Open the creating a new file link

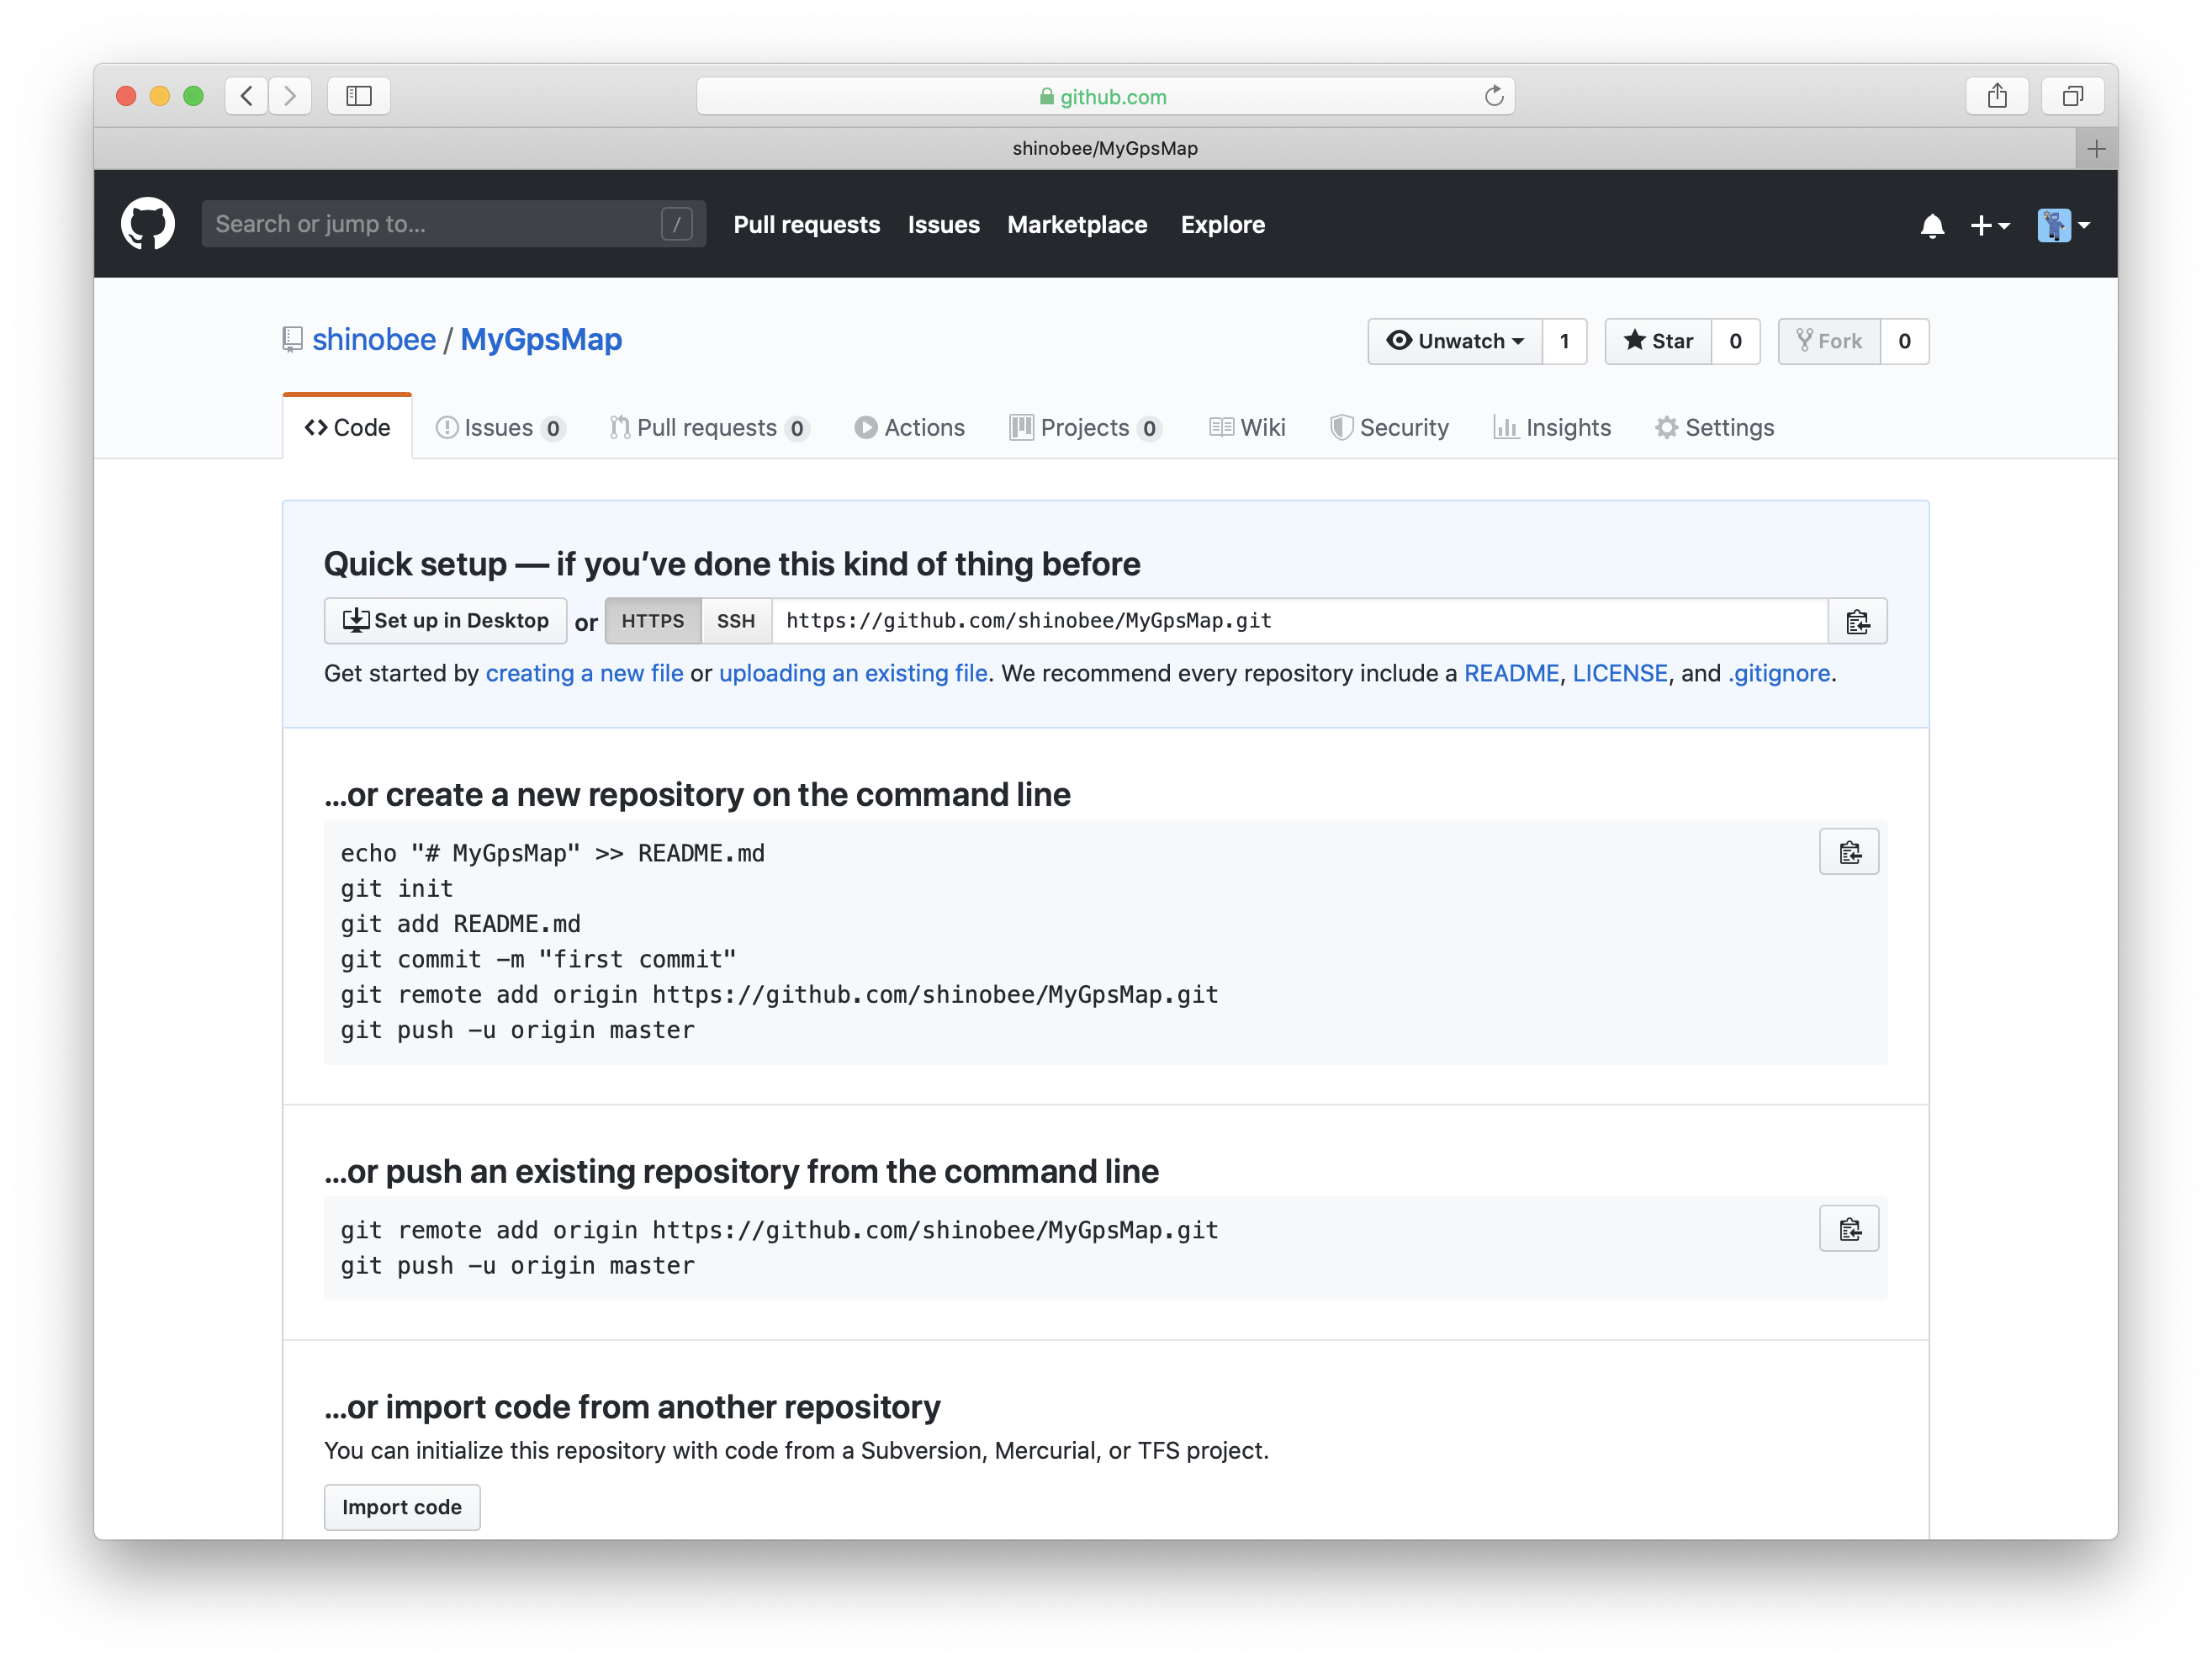coord(585,673)
